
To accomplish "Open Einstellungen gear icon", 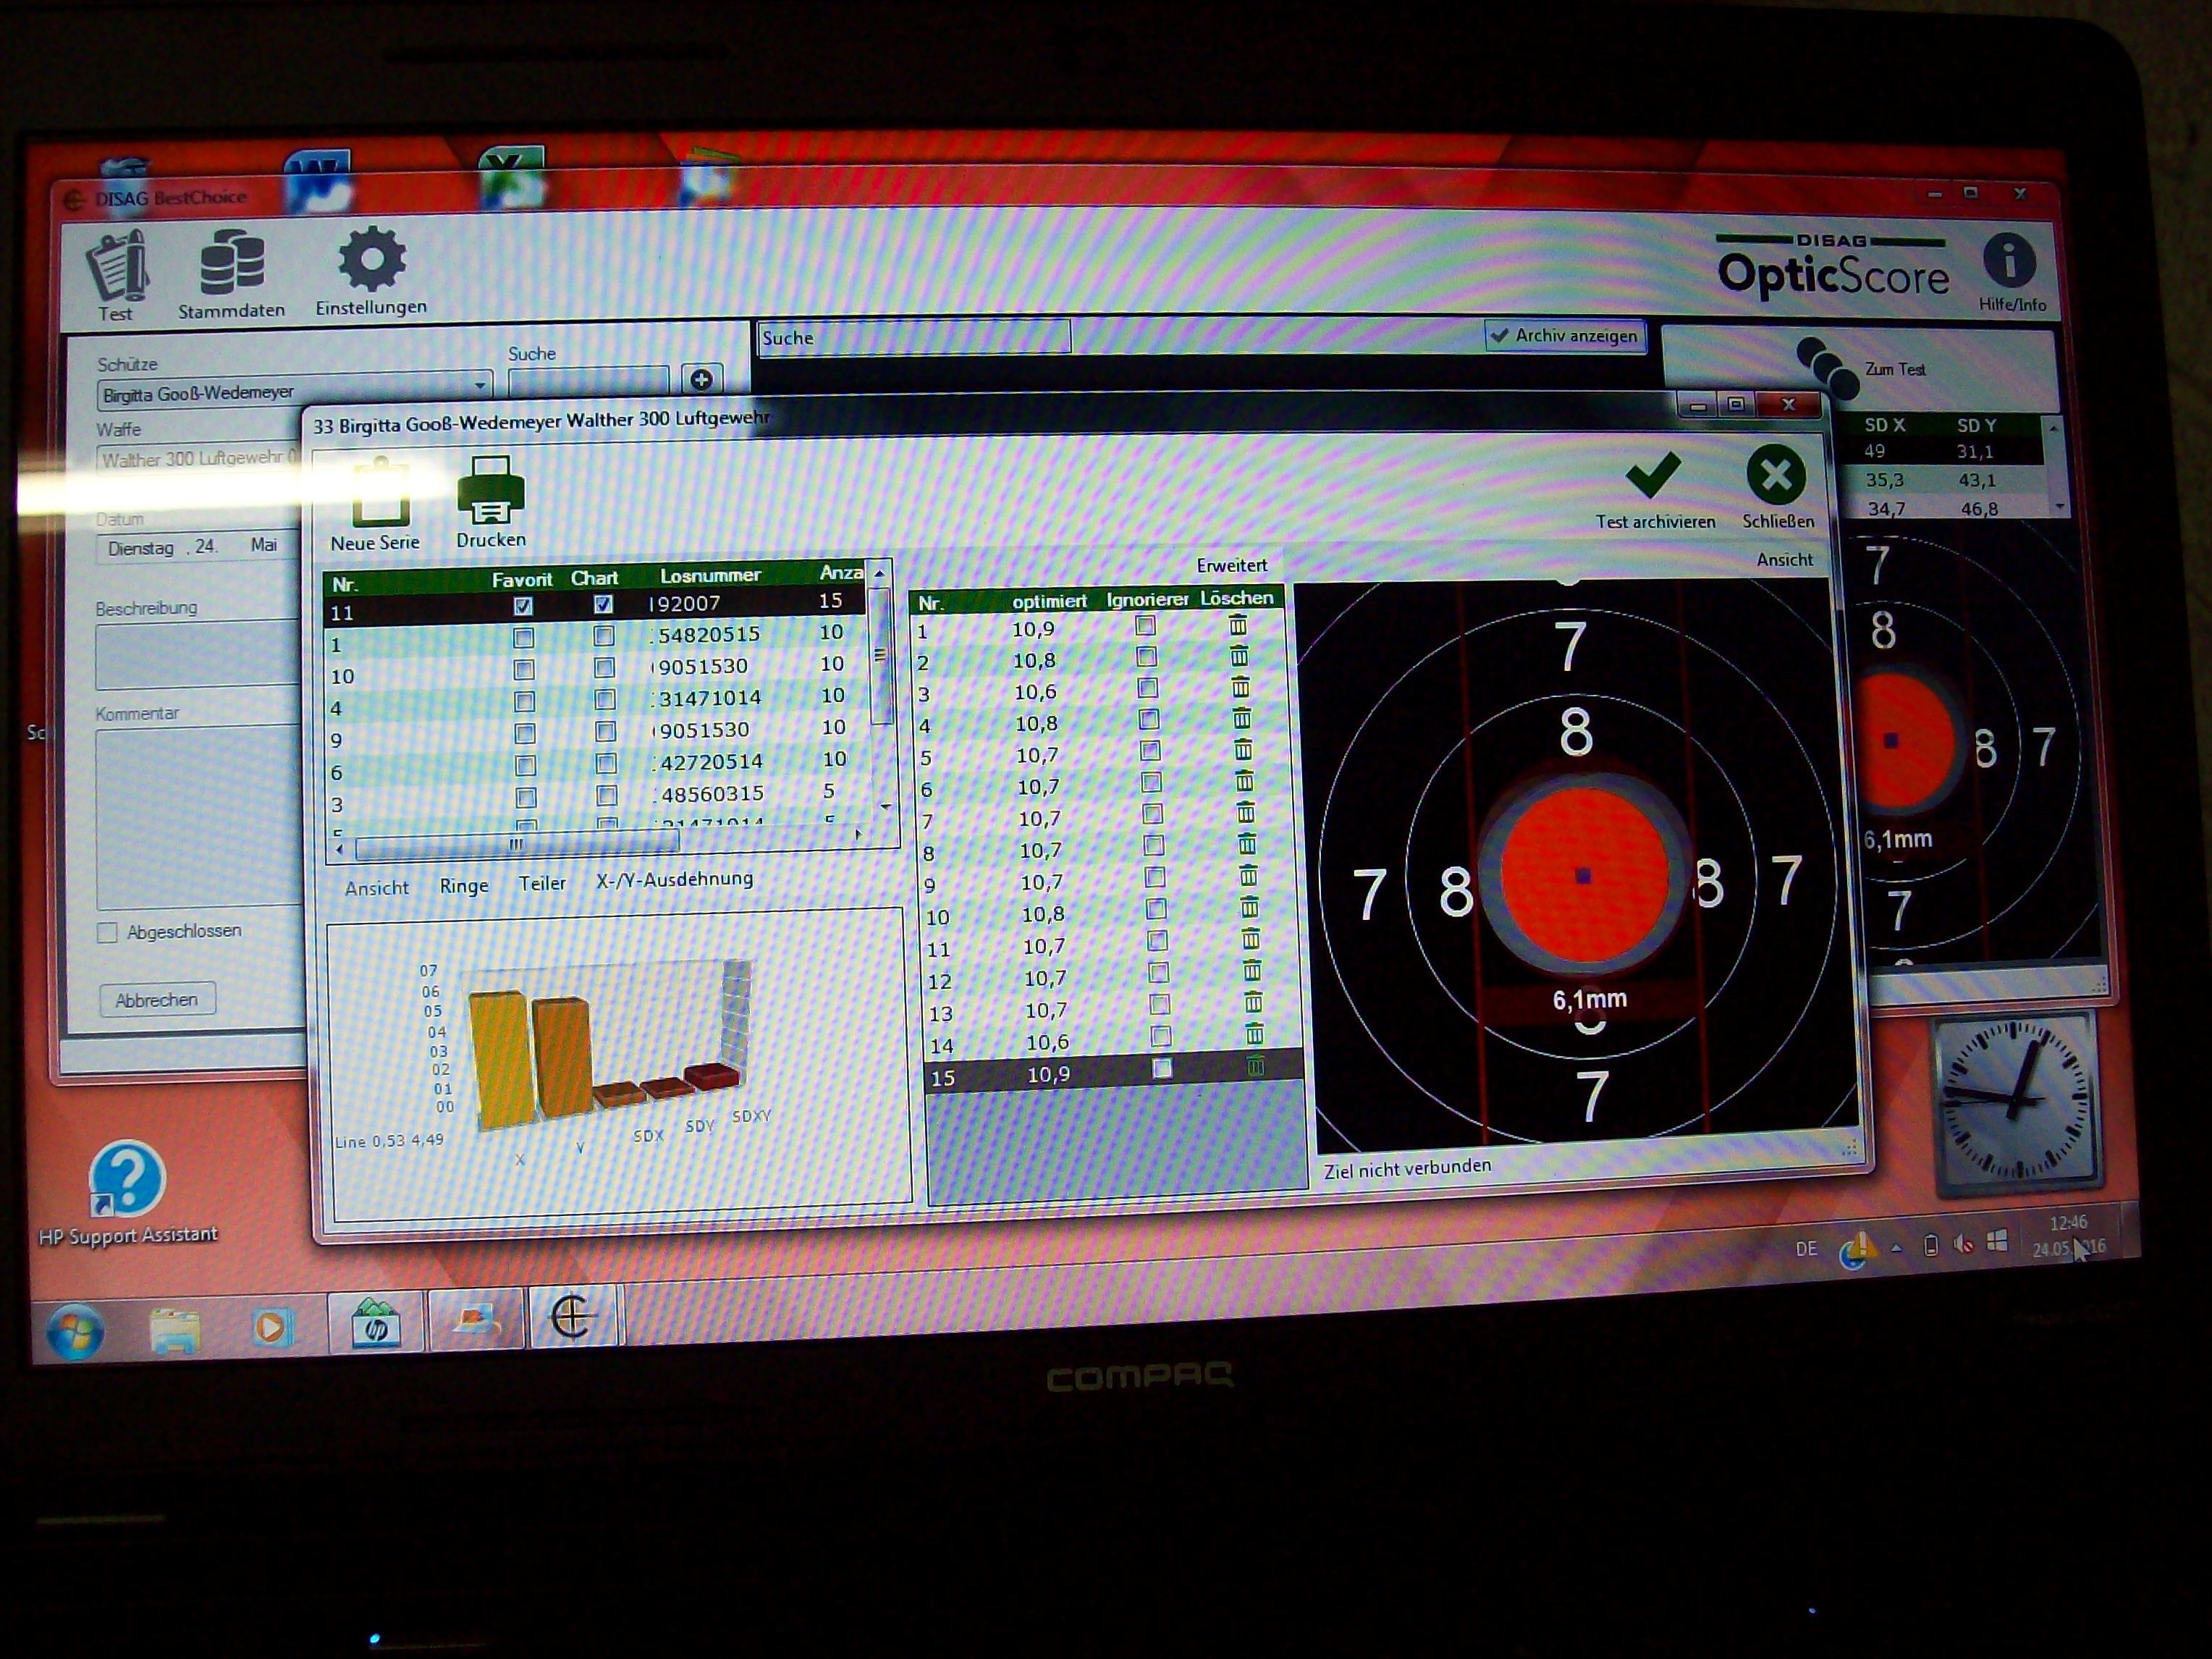I will point(371,259).
